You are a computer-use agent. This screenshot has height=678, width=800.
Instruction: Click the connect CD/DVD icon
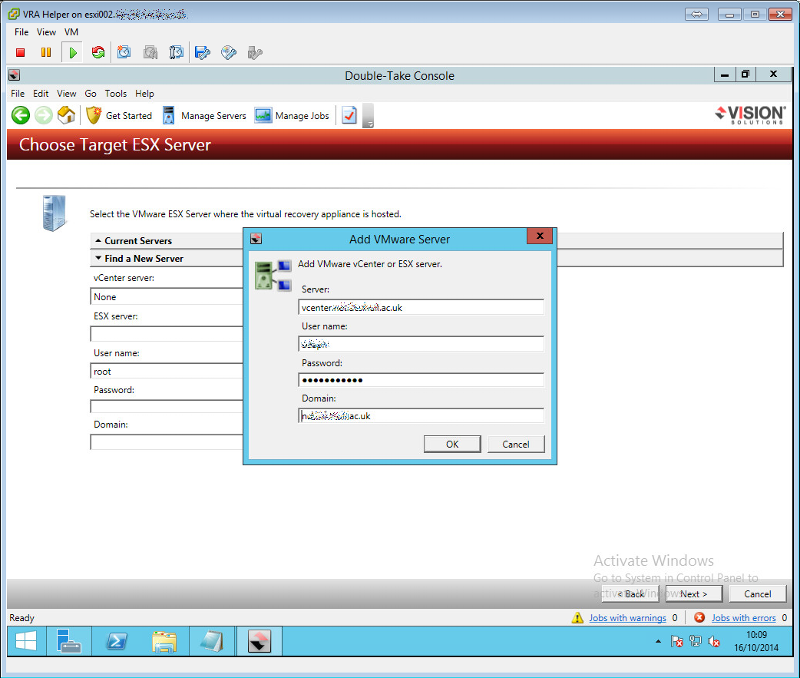click(229, 52)
